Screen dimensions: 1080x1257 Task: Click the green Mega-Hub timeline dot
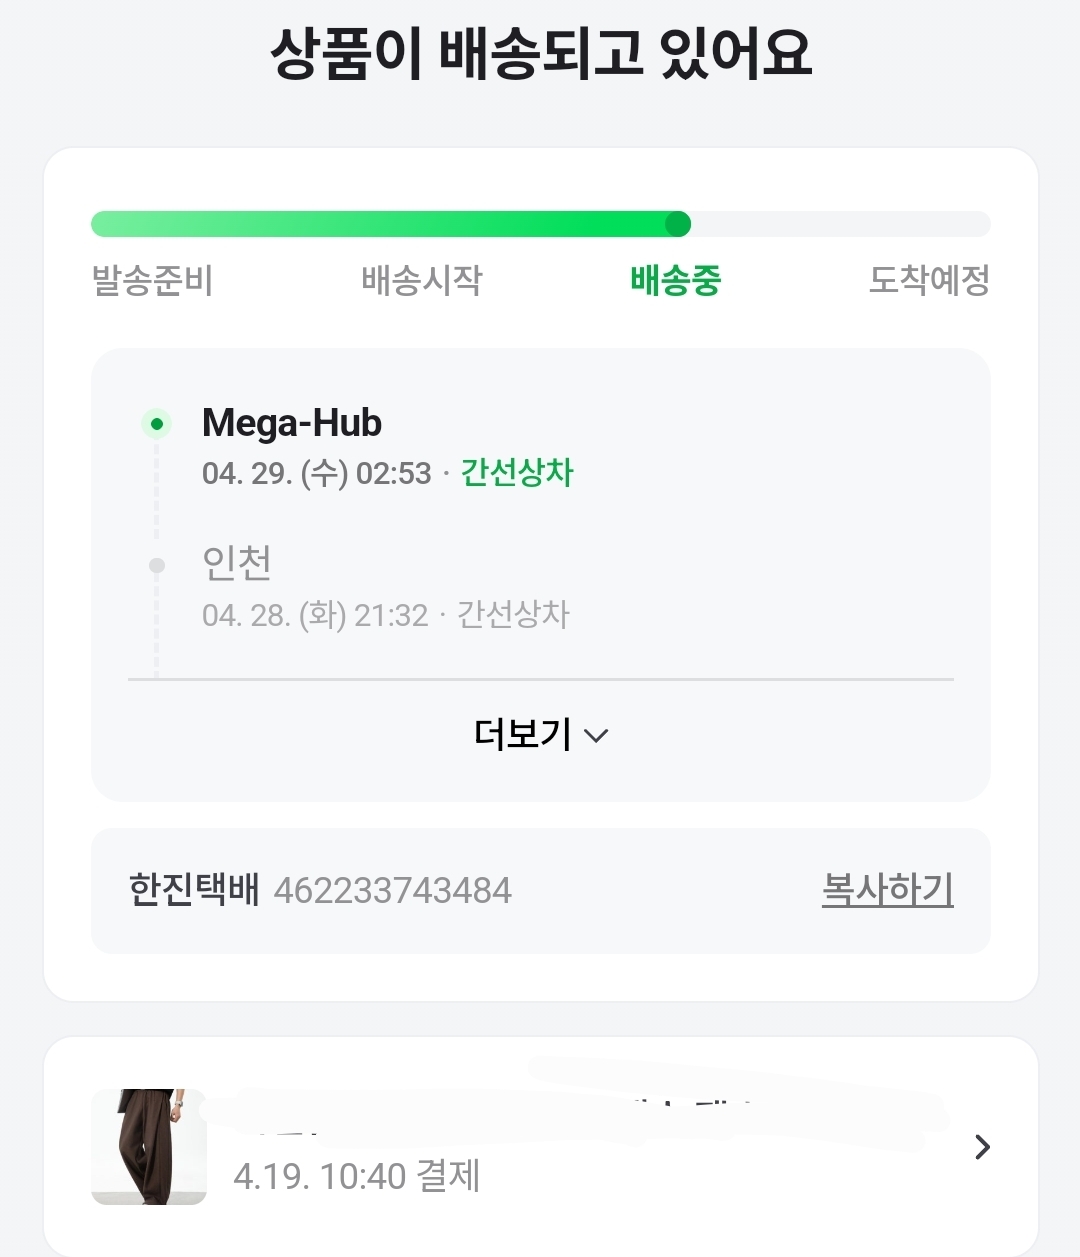tap(156, 424)
